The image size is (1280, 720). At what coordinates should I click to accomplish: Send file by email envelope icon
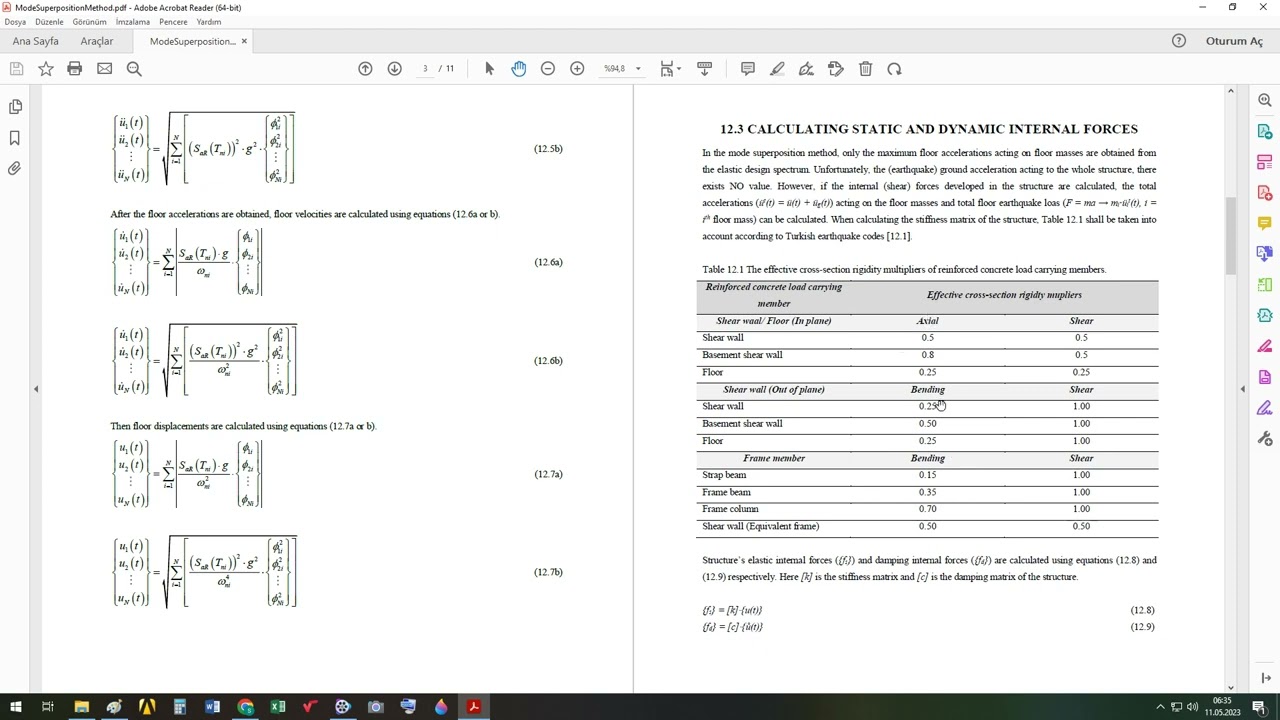coord(104,68)
